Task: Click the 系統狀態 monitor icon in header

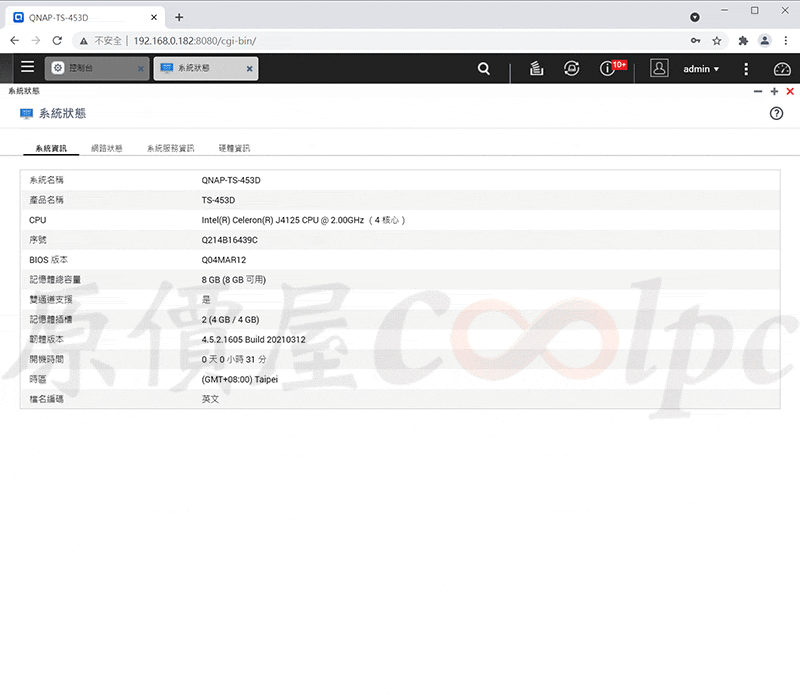Action: click(x=27, y=113)
